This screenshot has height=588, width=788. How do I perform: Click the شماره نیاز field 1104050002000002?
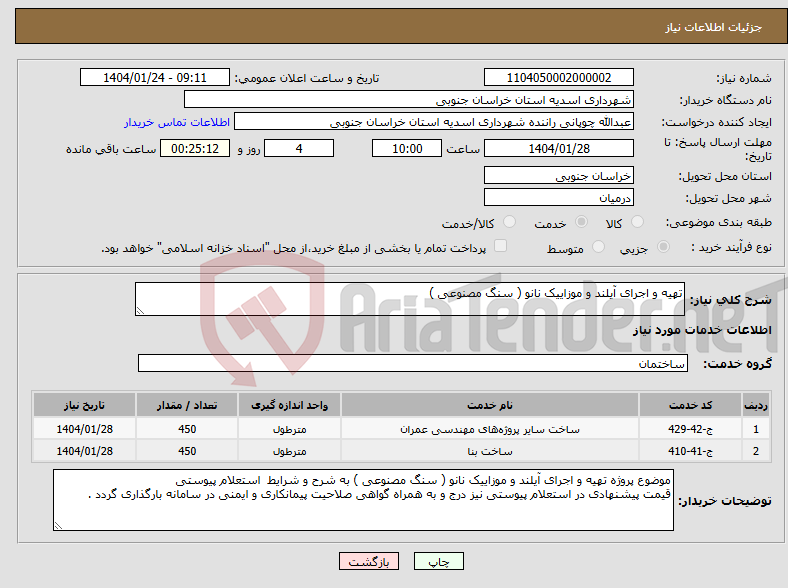(558, 77)
